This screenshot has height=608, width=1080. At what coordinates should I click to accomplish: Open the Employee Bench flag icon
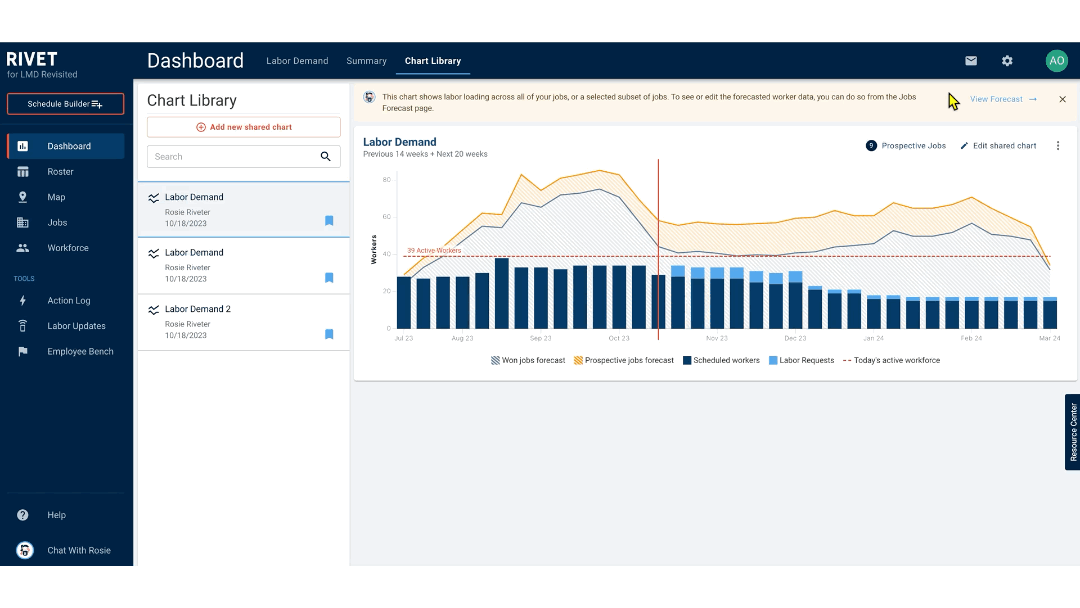pos(22,350)
